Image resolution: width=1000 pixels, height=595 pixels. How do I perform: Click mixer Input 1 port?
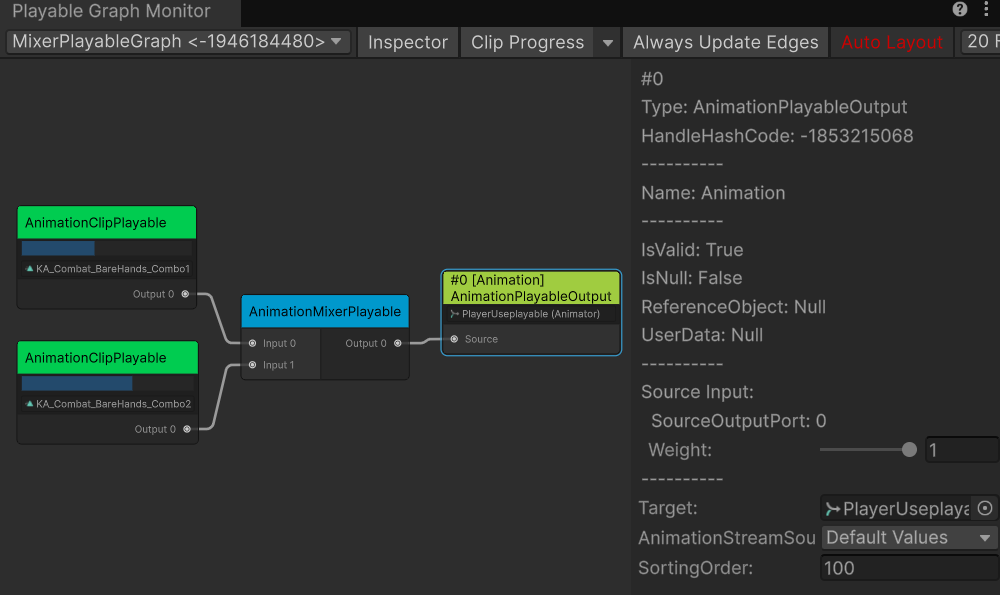click(252, 365)
